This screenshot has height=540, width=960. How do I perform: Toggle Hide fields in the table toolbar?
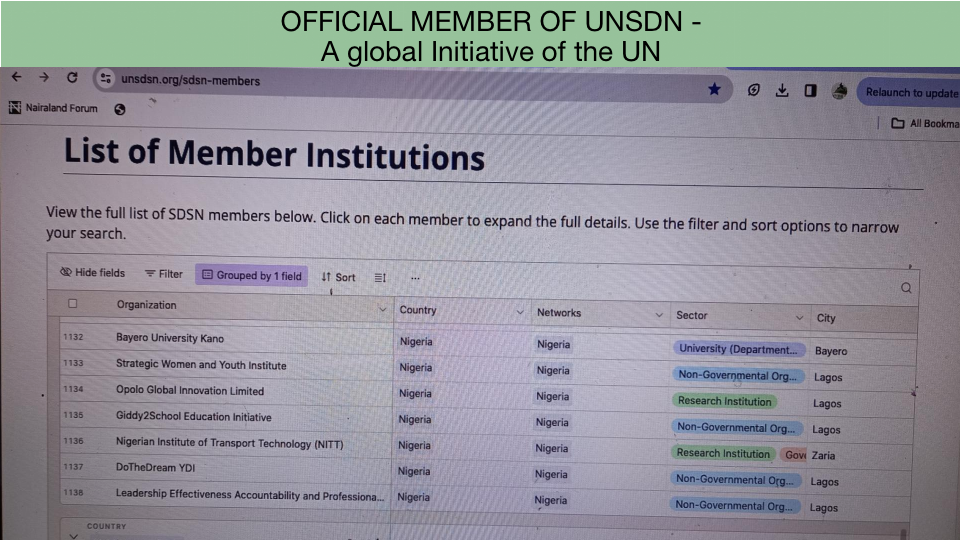click(x=92, y=273)
